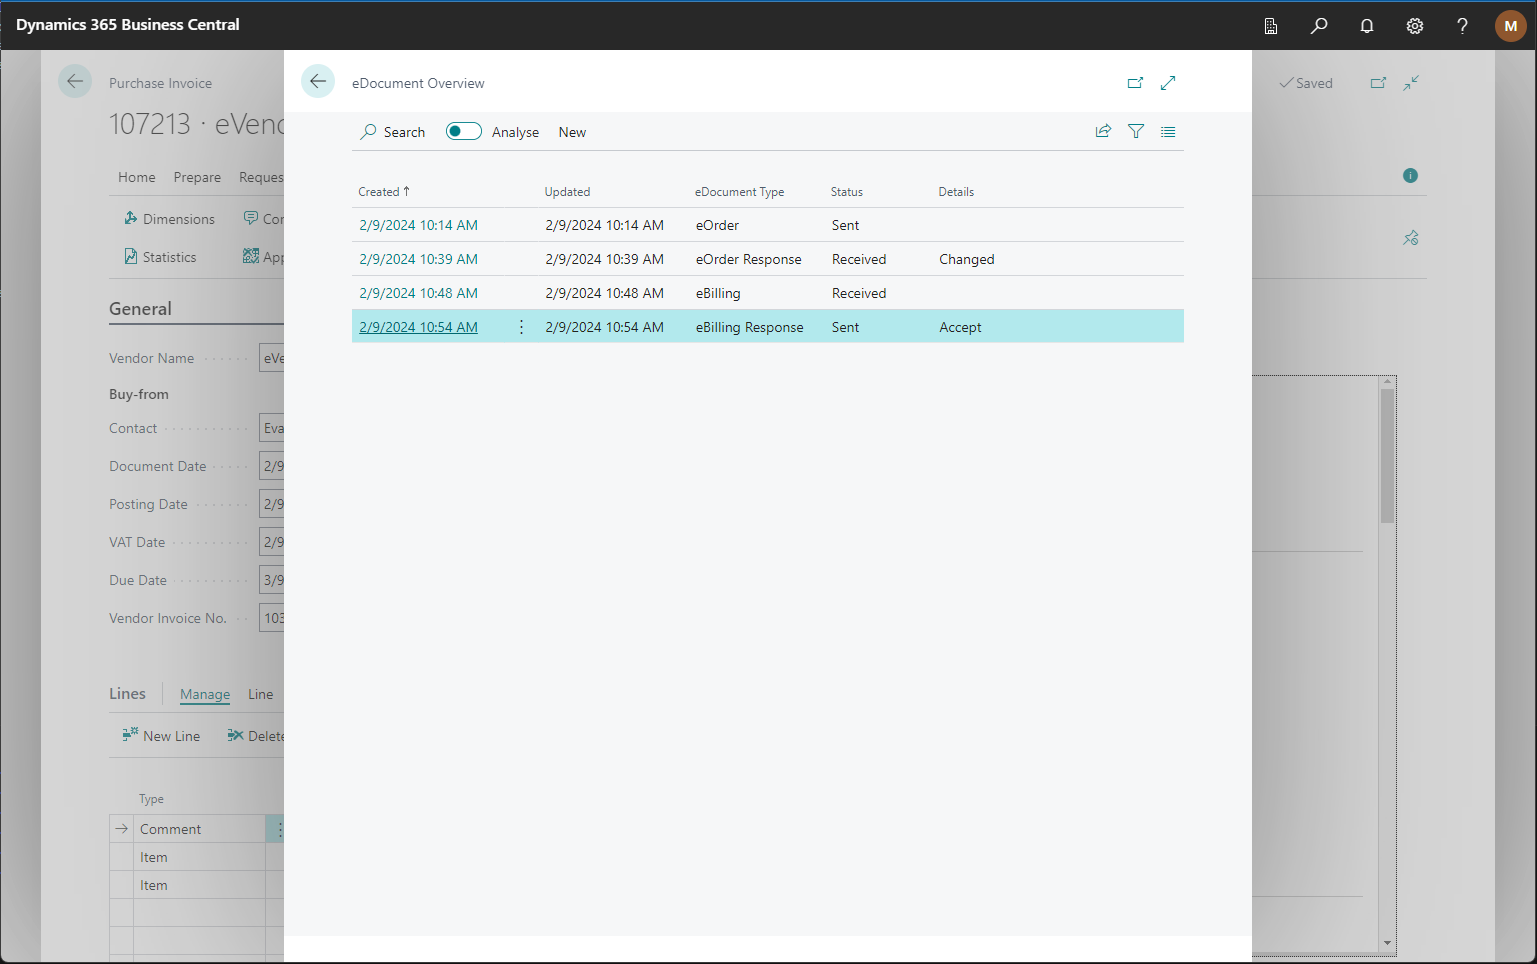The width and height of the screenshot is (1537, 964).
Task: Click the global search magnifier in header
Action: point(1319,26)
